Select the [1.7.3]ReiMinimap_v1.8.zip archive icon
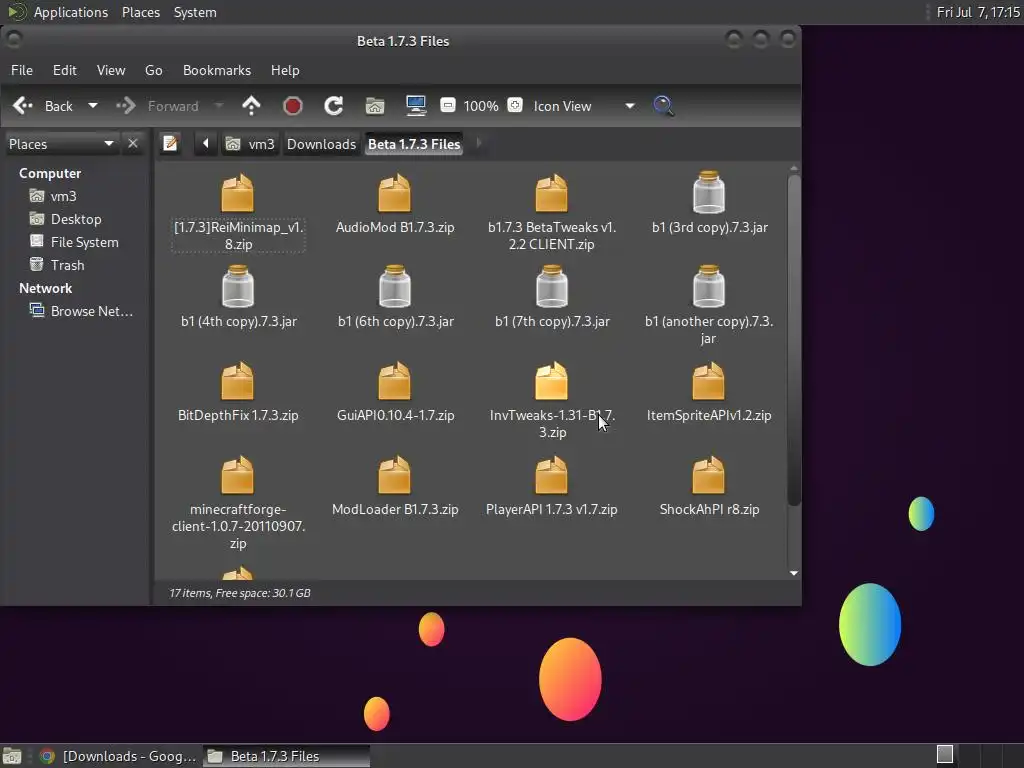1024x768 pixels. pos(238,193)
